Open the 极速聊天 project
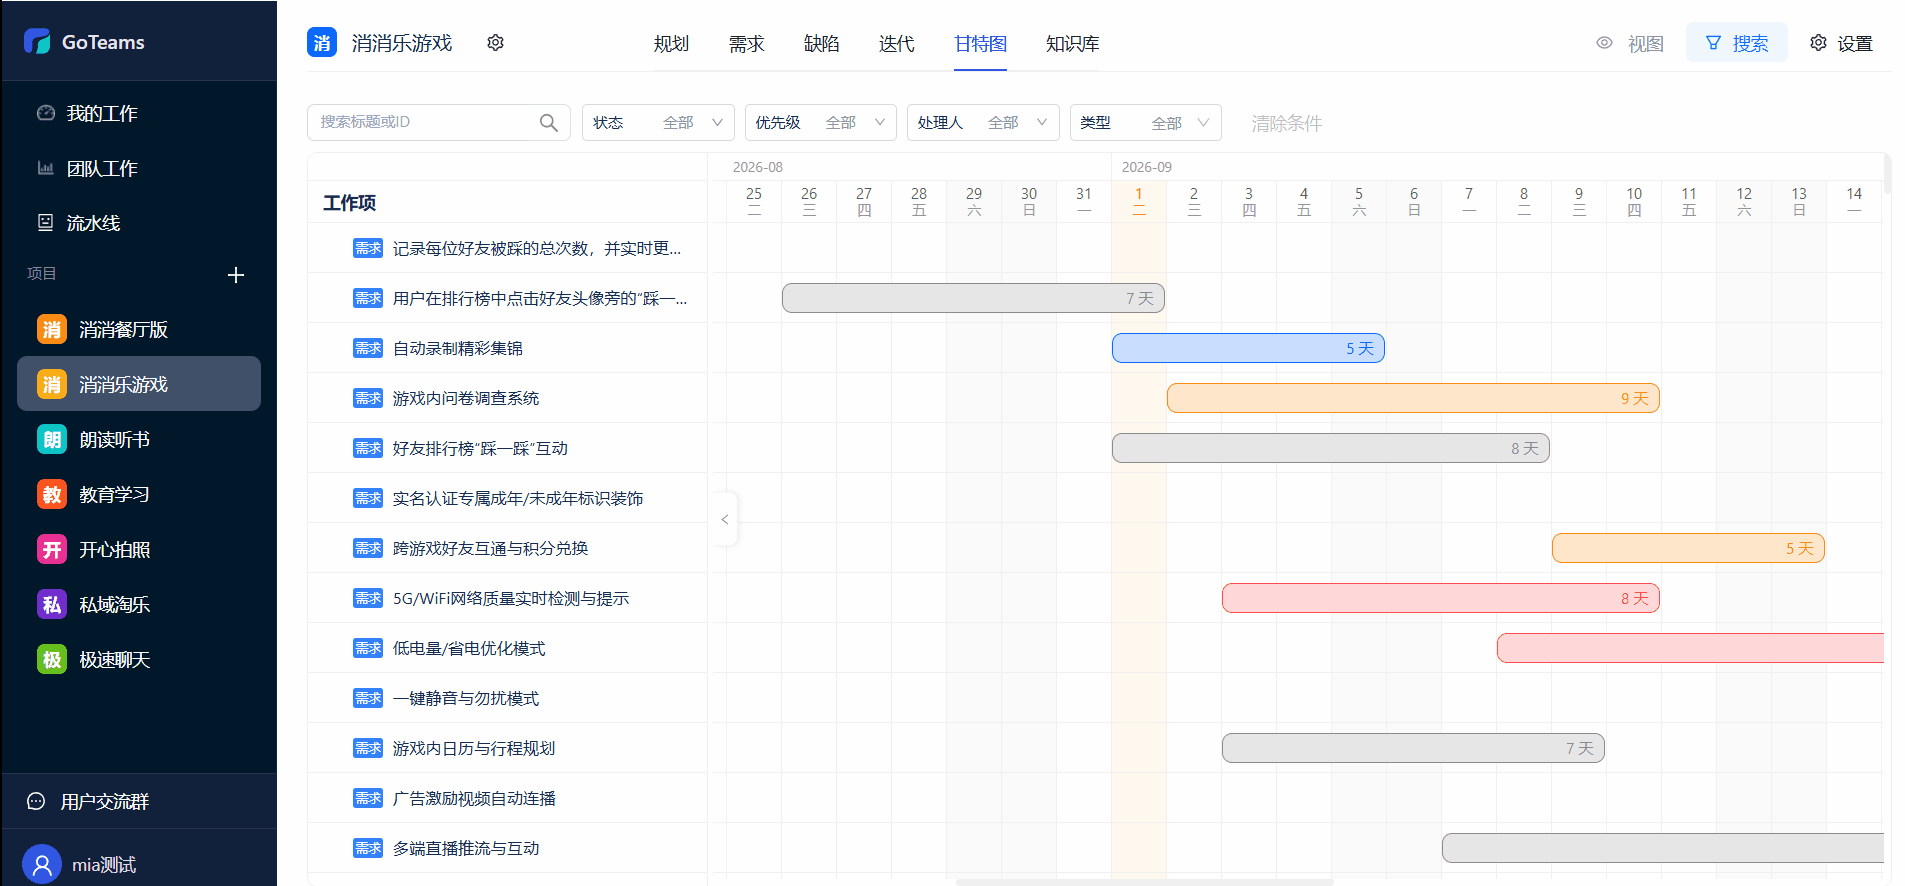 click(139, 659)
